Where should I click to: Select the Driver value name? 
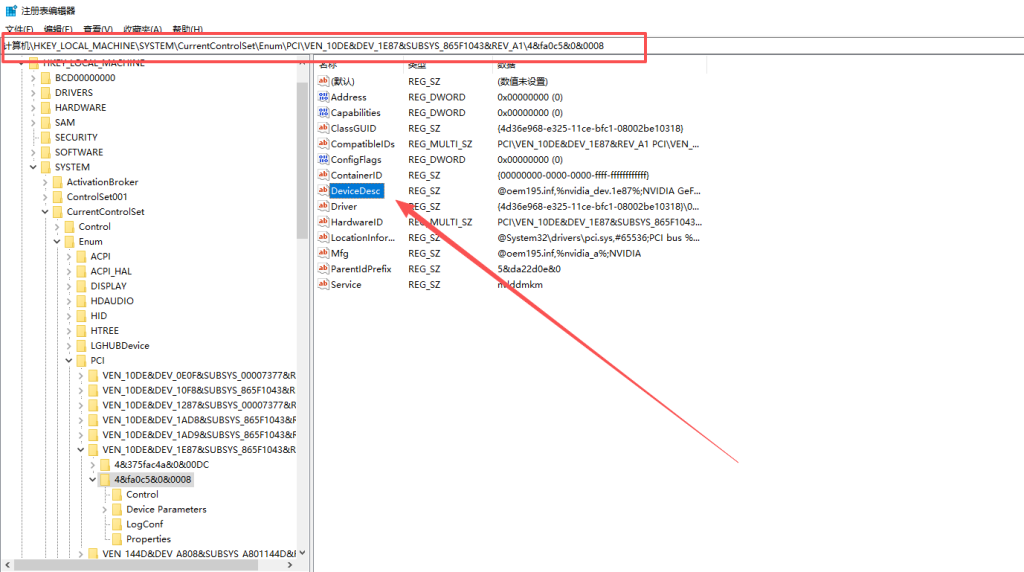pos(343,206)
